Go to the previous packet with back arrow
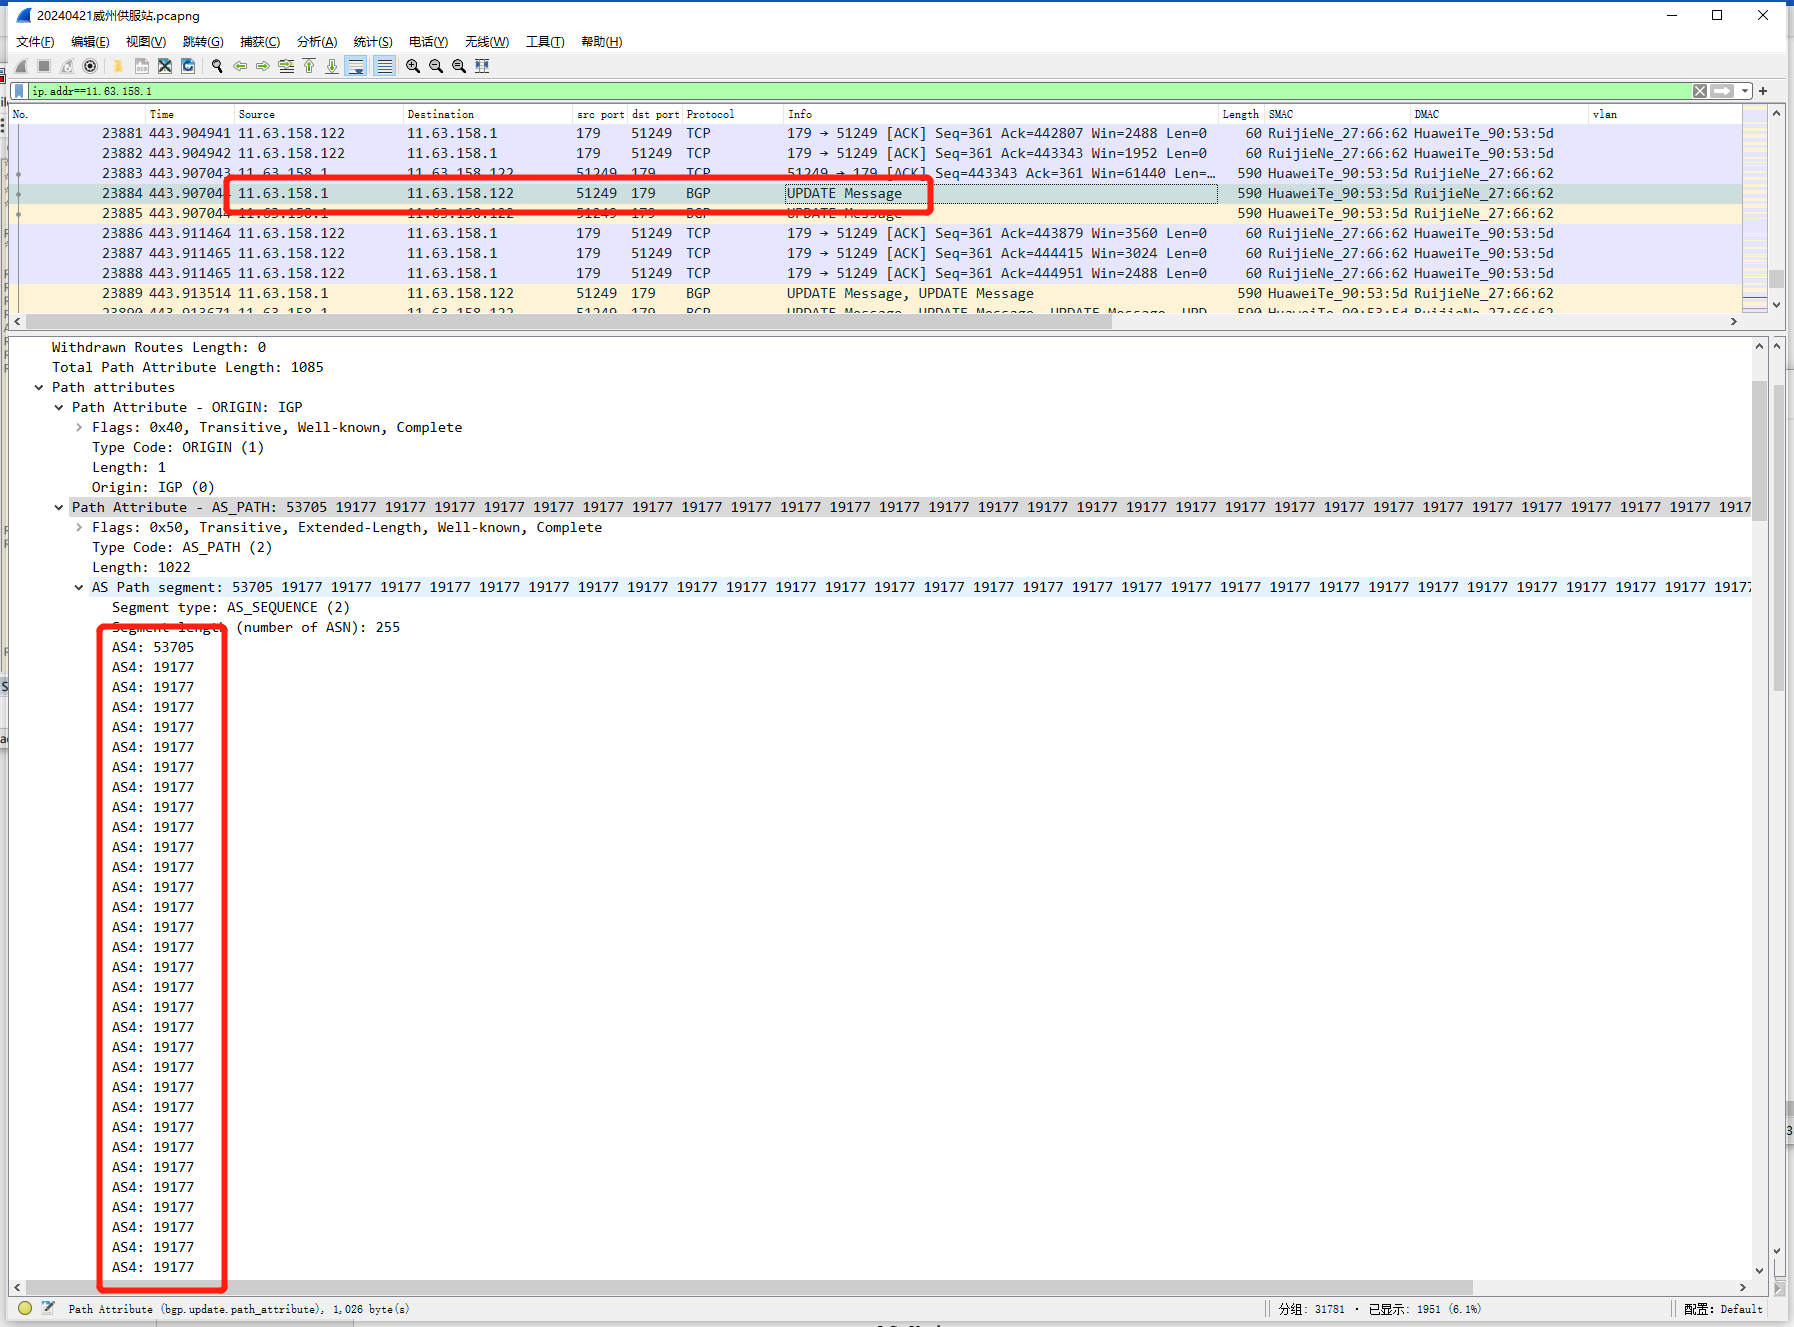This screenshot has height=1327, width=1794. 240,66
